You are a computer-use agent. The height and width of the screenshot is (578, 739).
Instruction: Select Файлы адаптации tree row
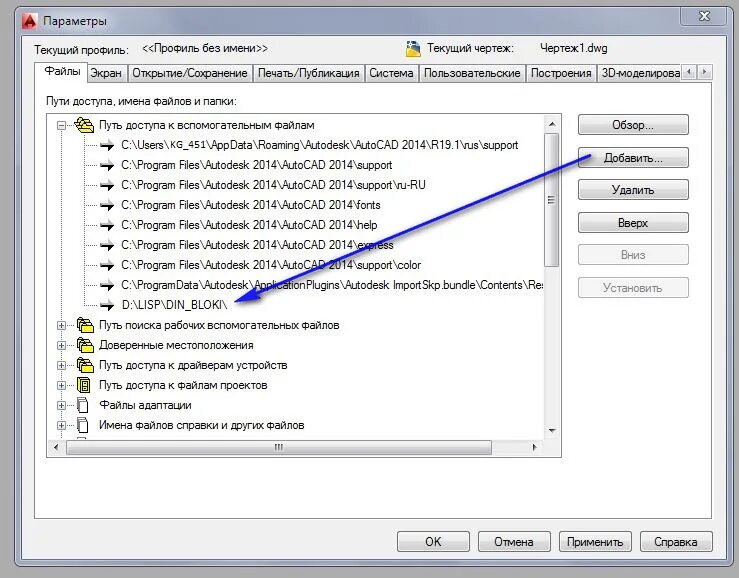(x=145, y=405)
